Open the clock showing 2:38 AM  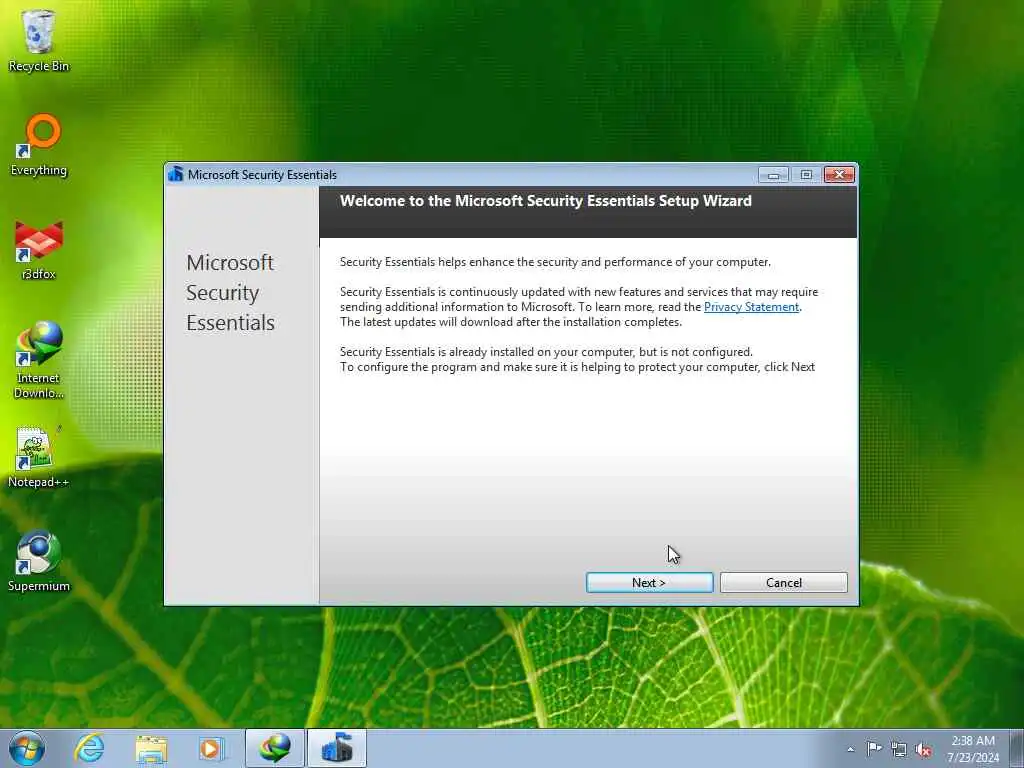point(973,749)
